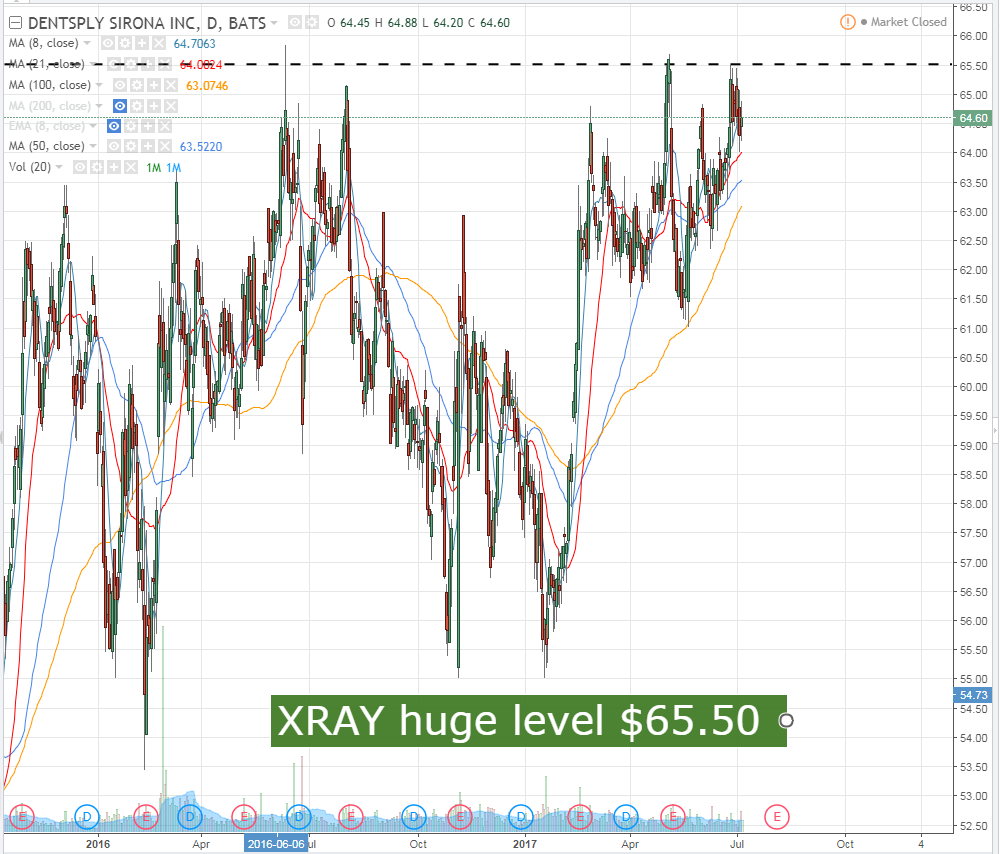Open dropdown arrow next to MA (50, close)
Screen dimensions: 1000x854
click(93, 146)
